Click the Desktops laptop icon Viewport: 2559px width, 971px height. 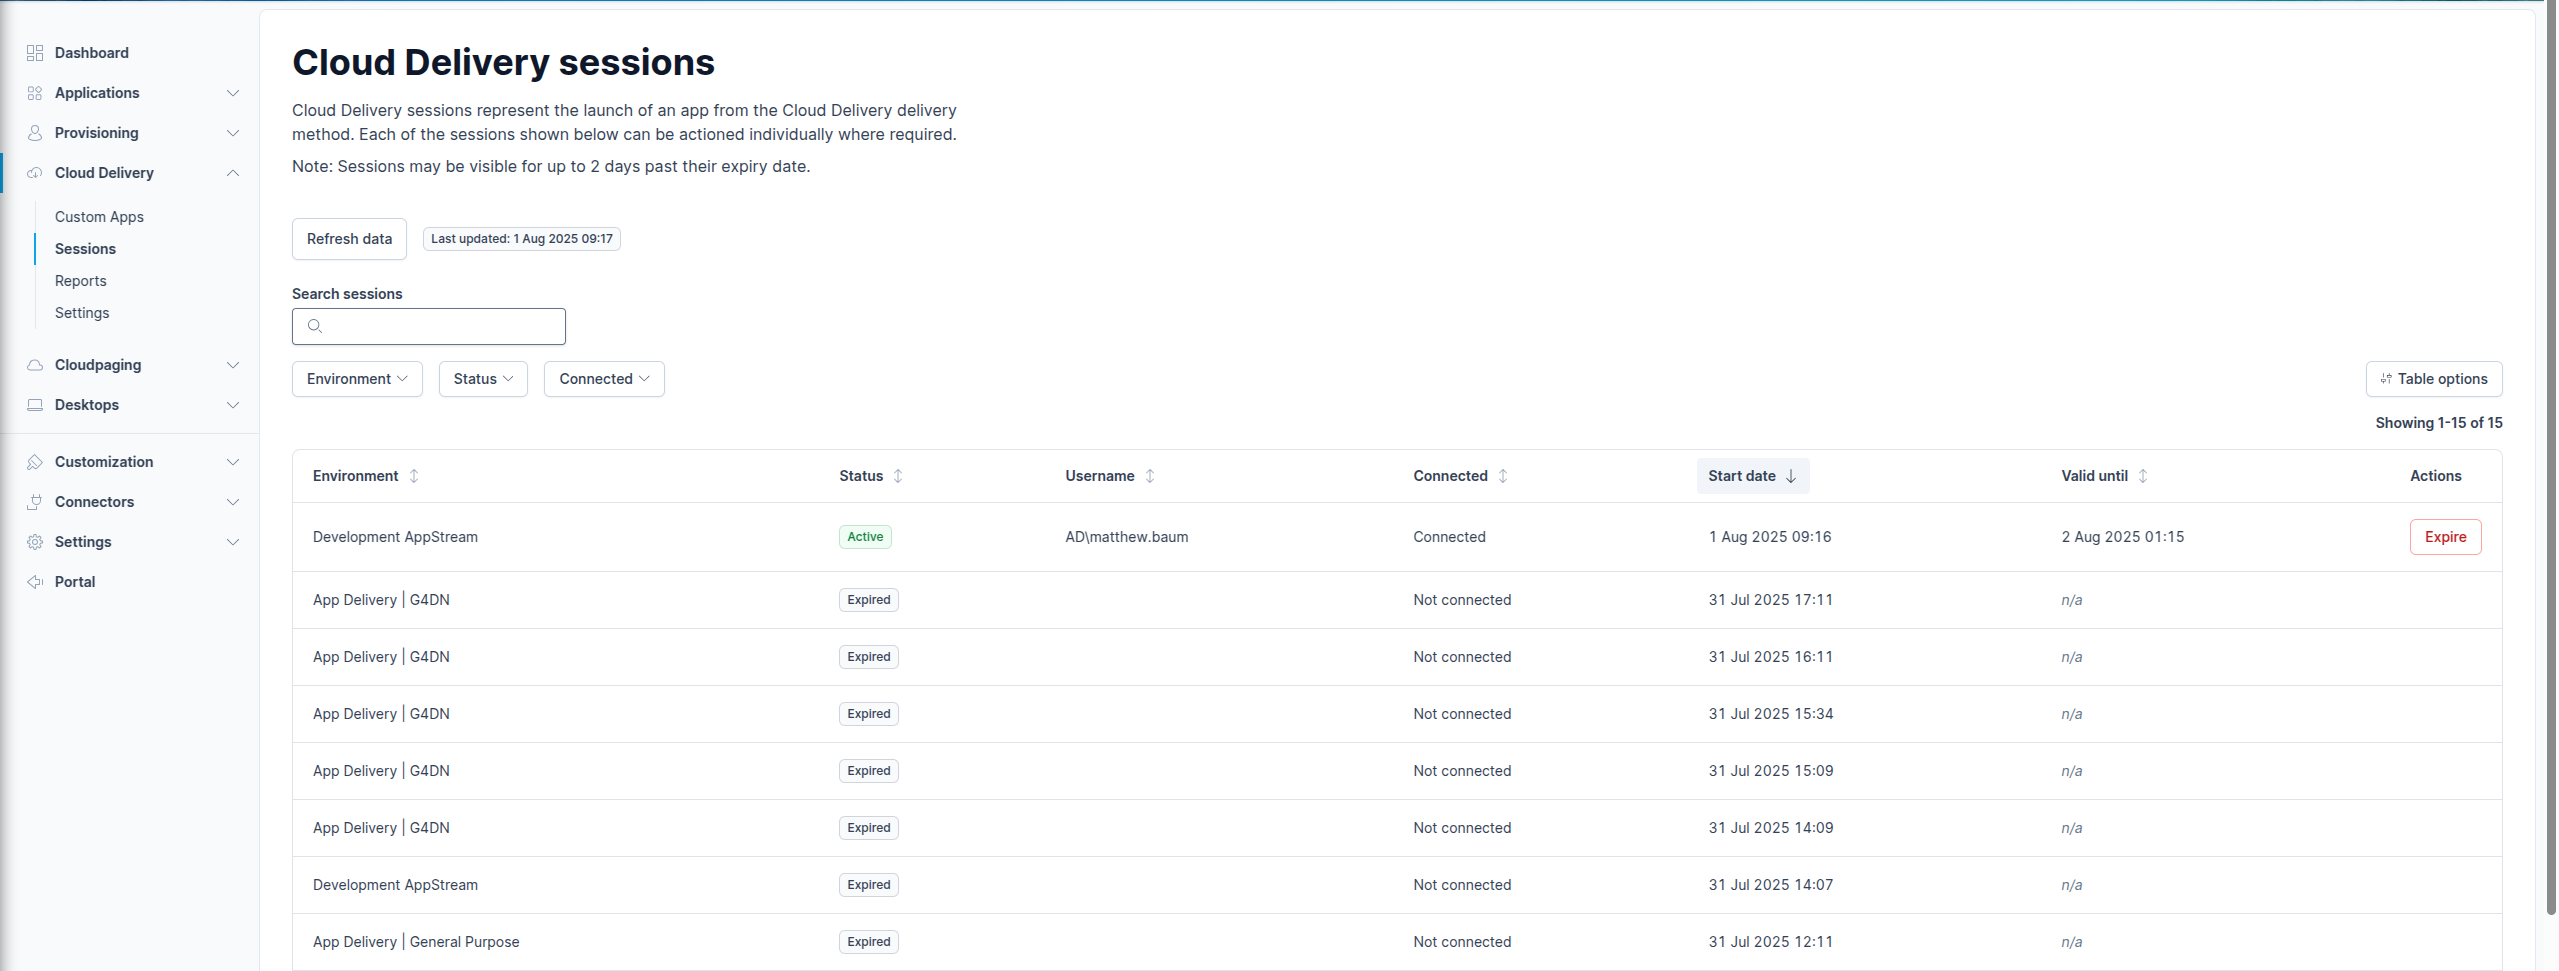click(x=35, y=405)
